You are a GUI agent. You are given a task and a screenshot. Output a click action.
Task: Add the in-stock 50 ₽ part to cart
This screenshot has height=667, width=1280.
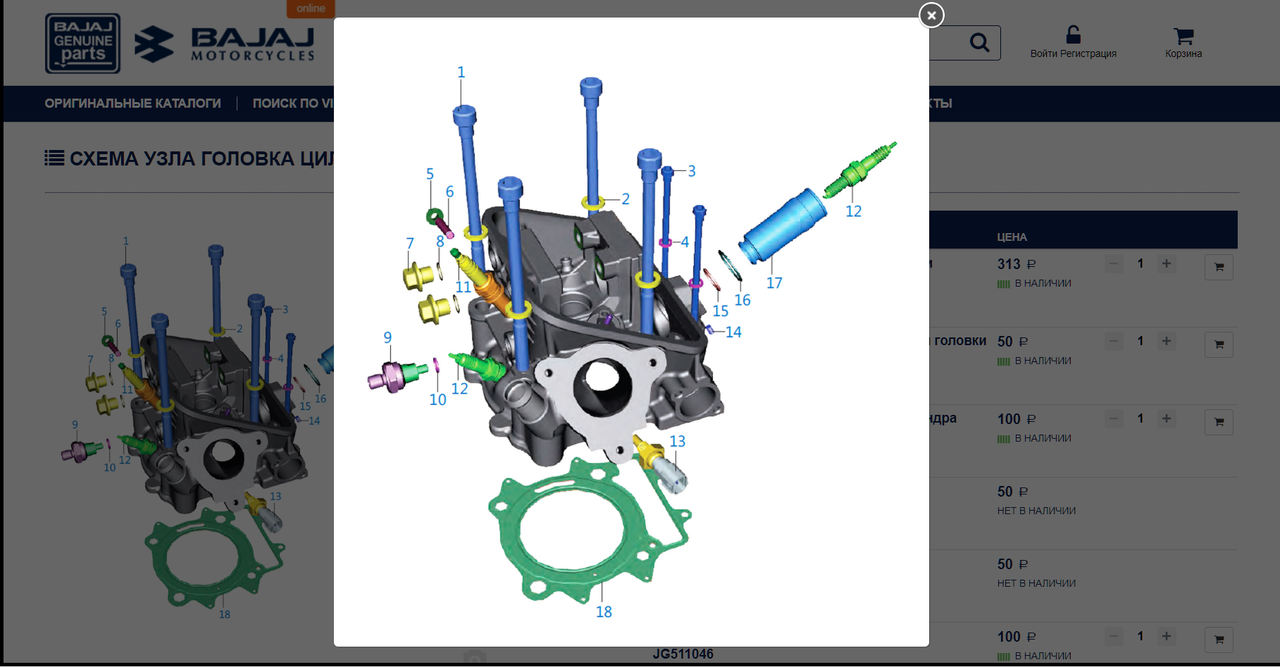[1218, 345]
